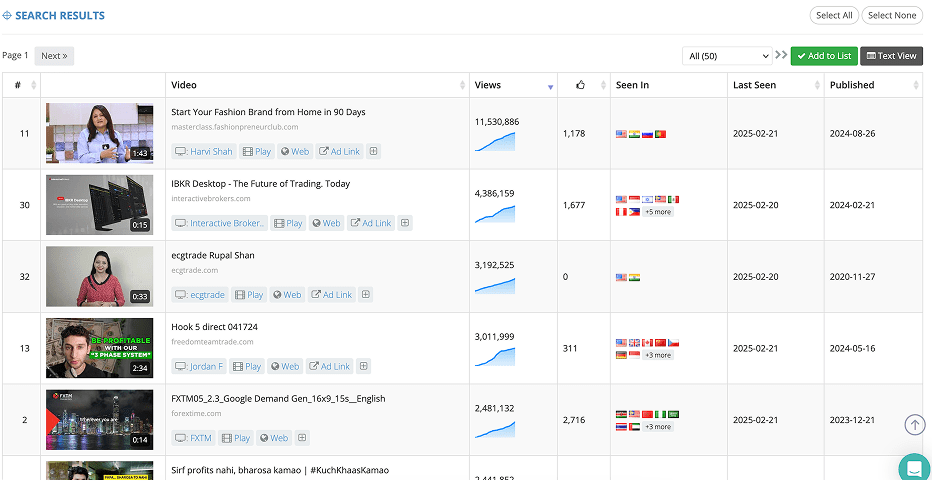Screen dimensions: 932x484
Task: Open the chat support bubble icon
Action: point(913,468)
